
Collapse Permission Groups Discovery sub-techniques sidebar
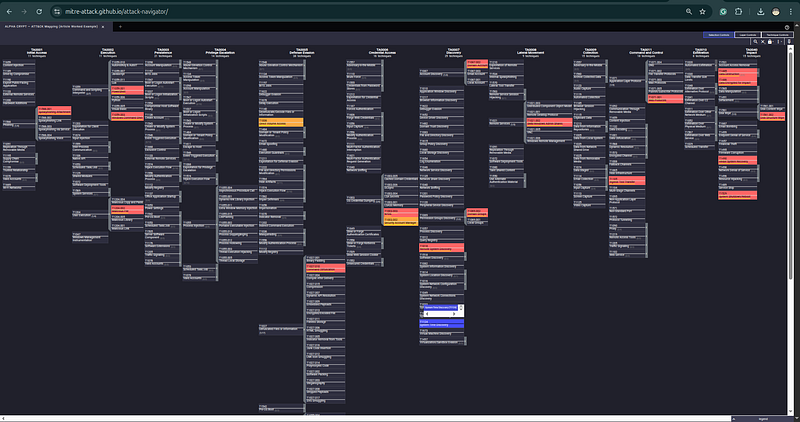[x=465, y=216]
